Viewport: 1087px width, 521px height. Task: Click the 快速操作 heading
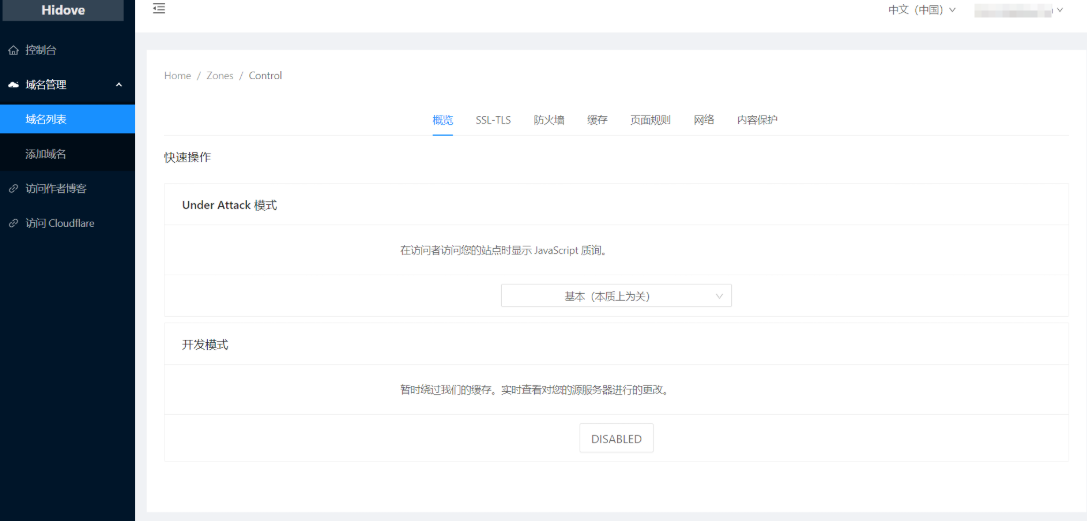tap(187, 158)
